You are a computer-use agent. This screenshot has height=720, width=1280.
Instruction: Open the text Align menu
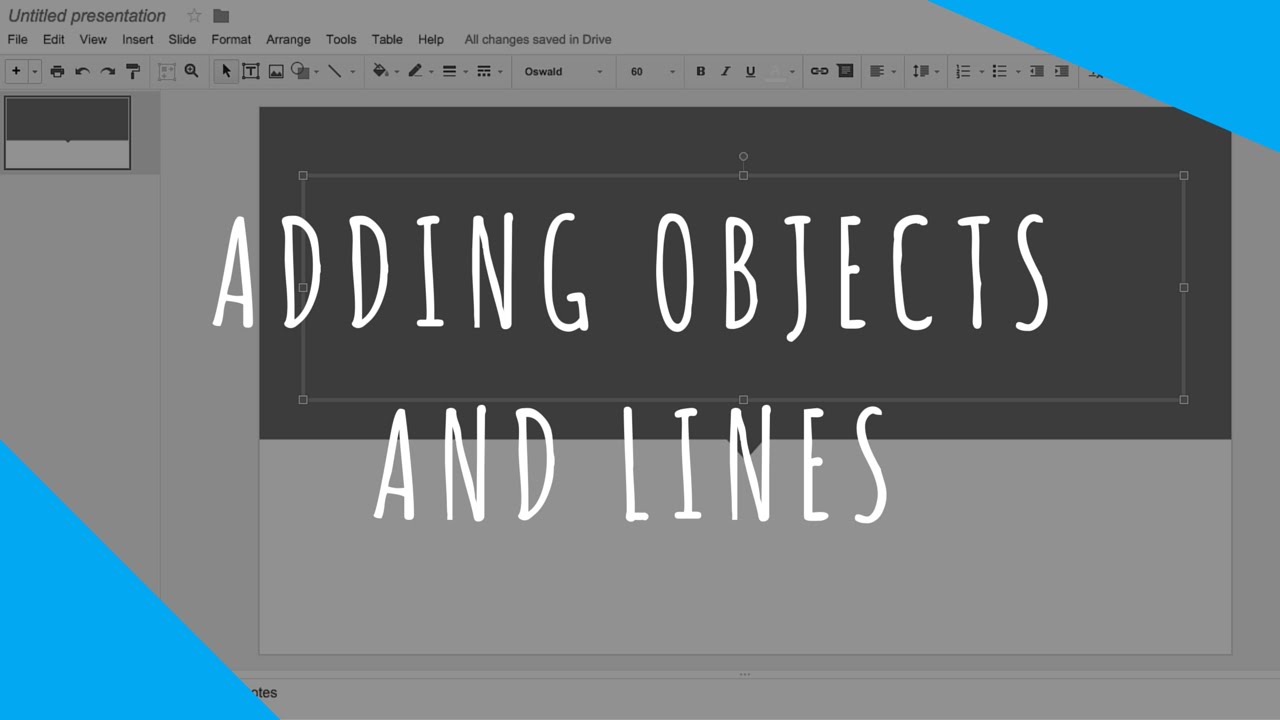click(x=882, y=71)
